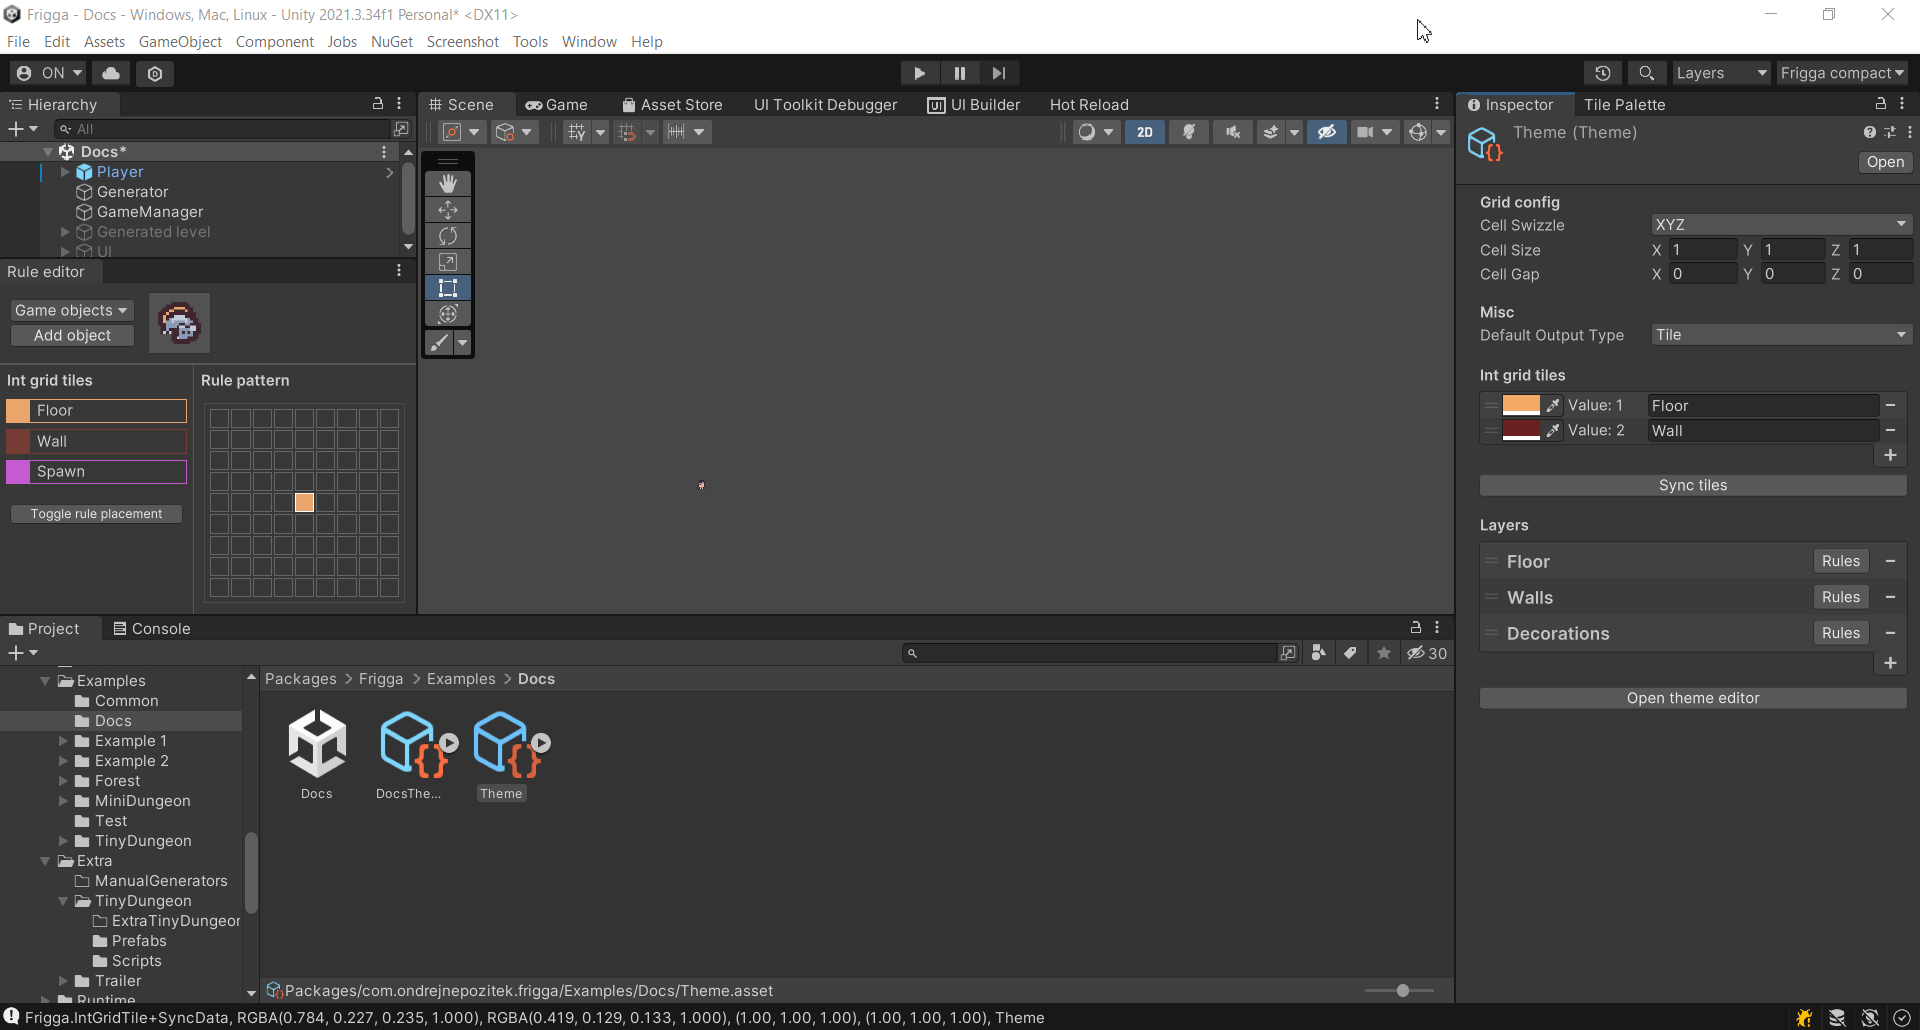Open the Undo History icon
1920x1030 pixels.
point(1603,73)
